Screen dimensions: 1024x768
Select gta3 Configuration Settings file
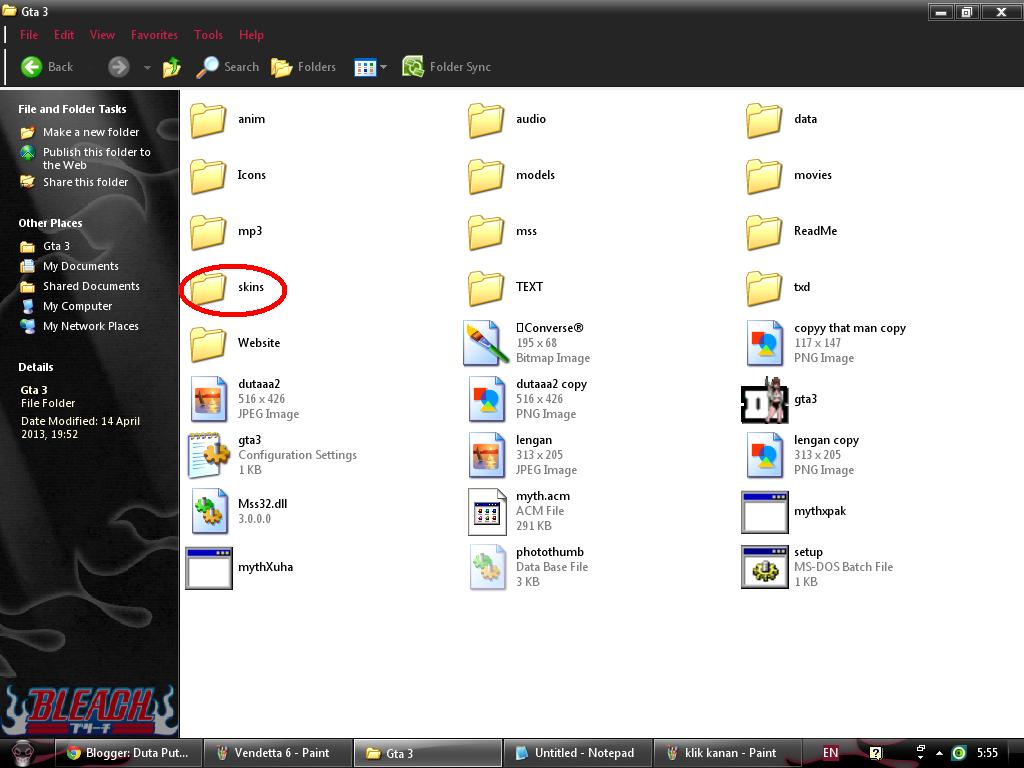pos(272,455)
